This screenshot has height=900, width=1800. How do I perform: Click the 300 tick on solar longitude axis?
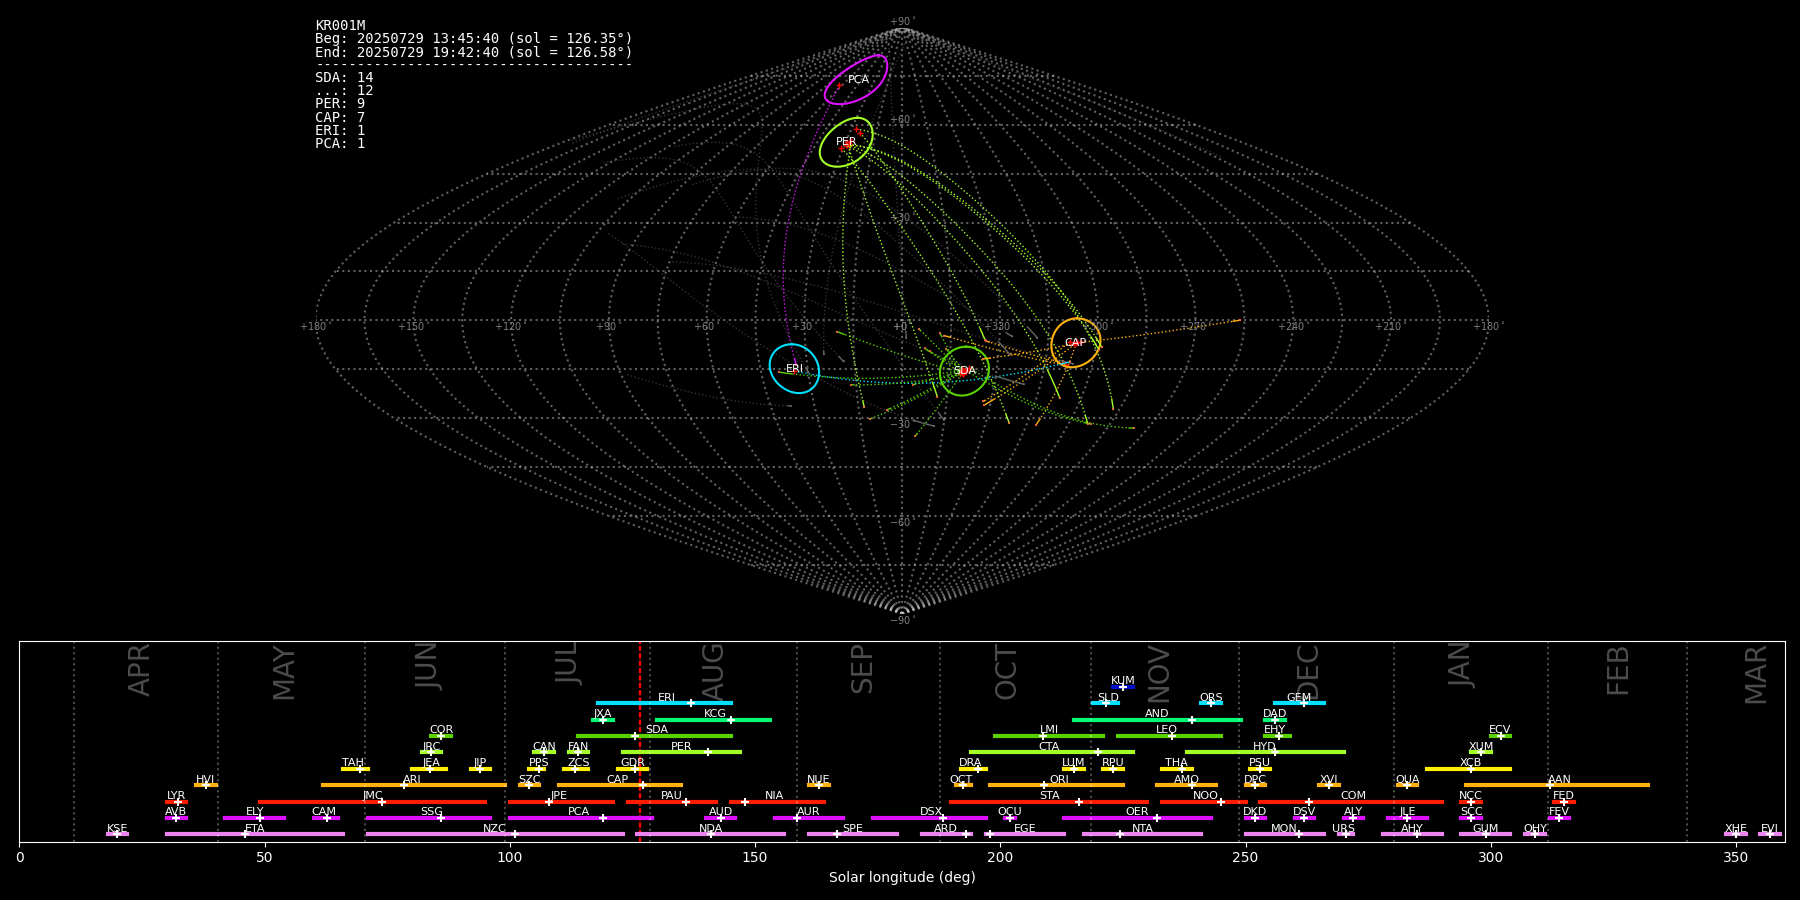[x=1490, y=857]
